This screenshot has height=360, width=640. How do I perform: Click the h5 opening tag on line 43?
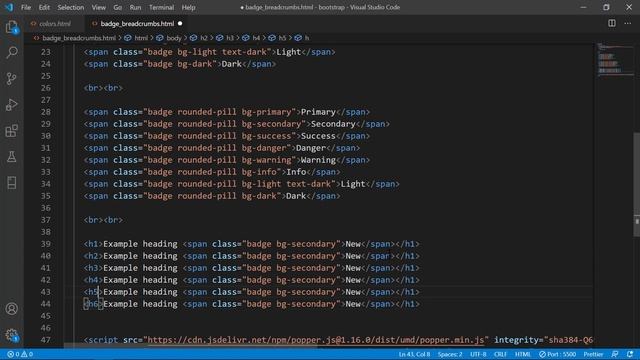point(93,292)
